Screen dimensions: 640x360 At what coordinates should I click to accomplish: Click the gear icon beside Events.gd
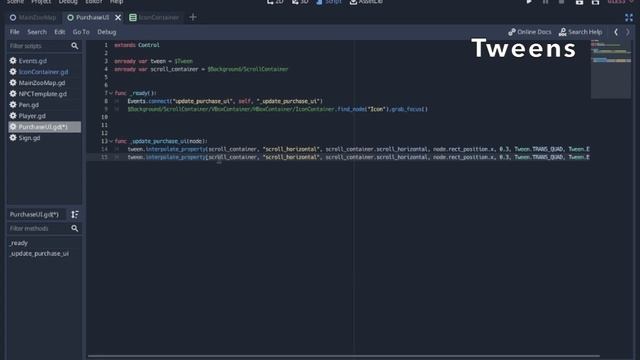[x=13, y=61]
